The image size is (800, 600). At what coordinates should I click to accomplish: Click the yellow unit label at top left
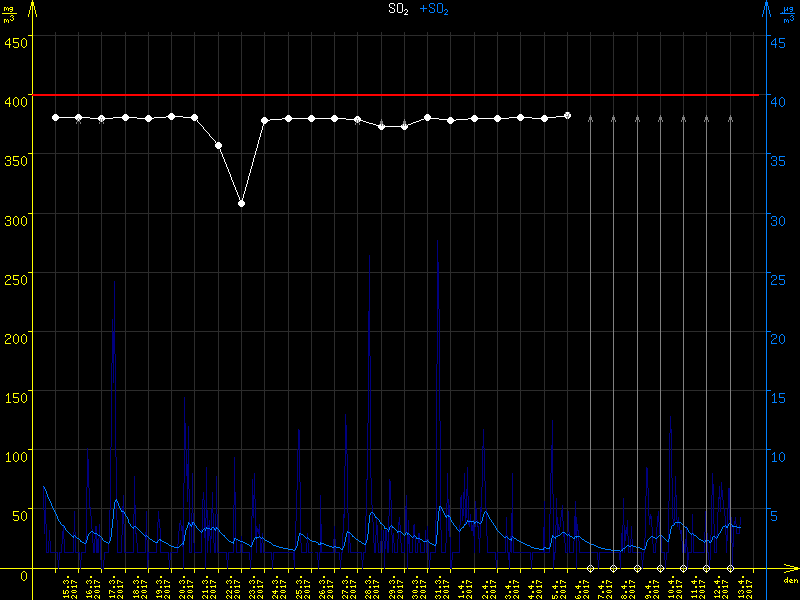(x=9, y=13)
